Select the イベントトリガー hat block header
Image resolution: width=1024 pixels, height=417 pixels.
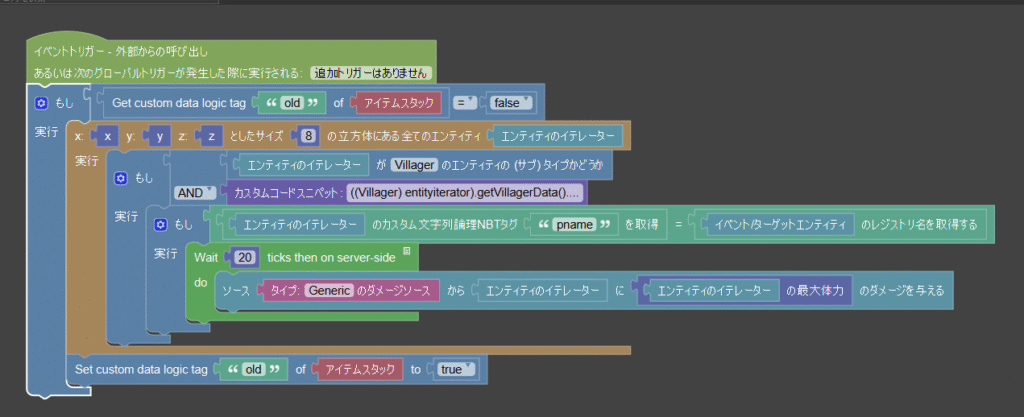(x=231, y=61)
